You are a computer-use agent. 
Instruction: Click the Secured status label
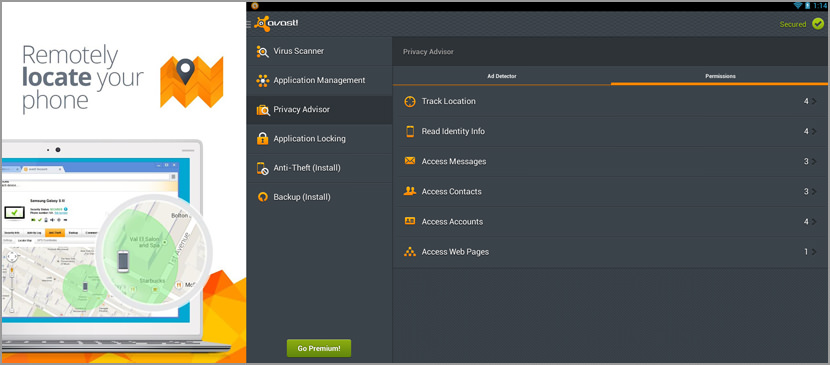pyautogui.click(x=792, y=24)
